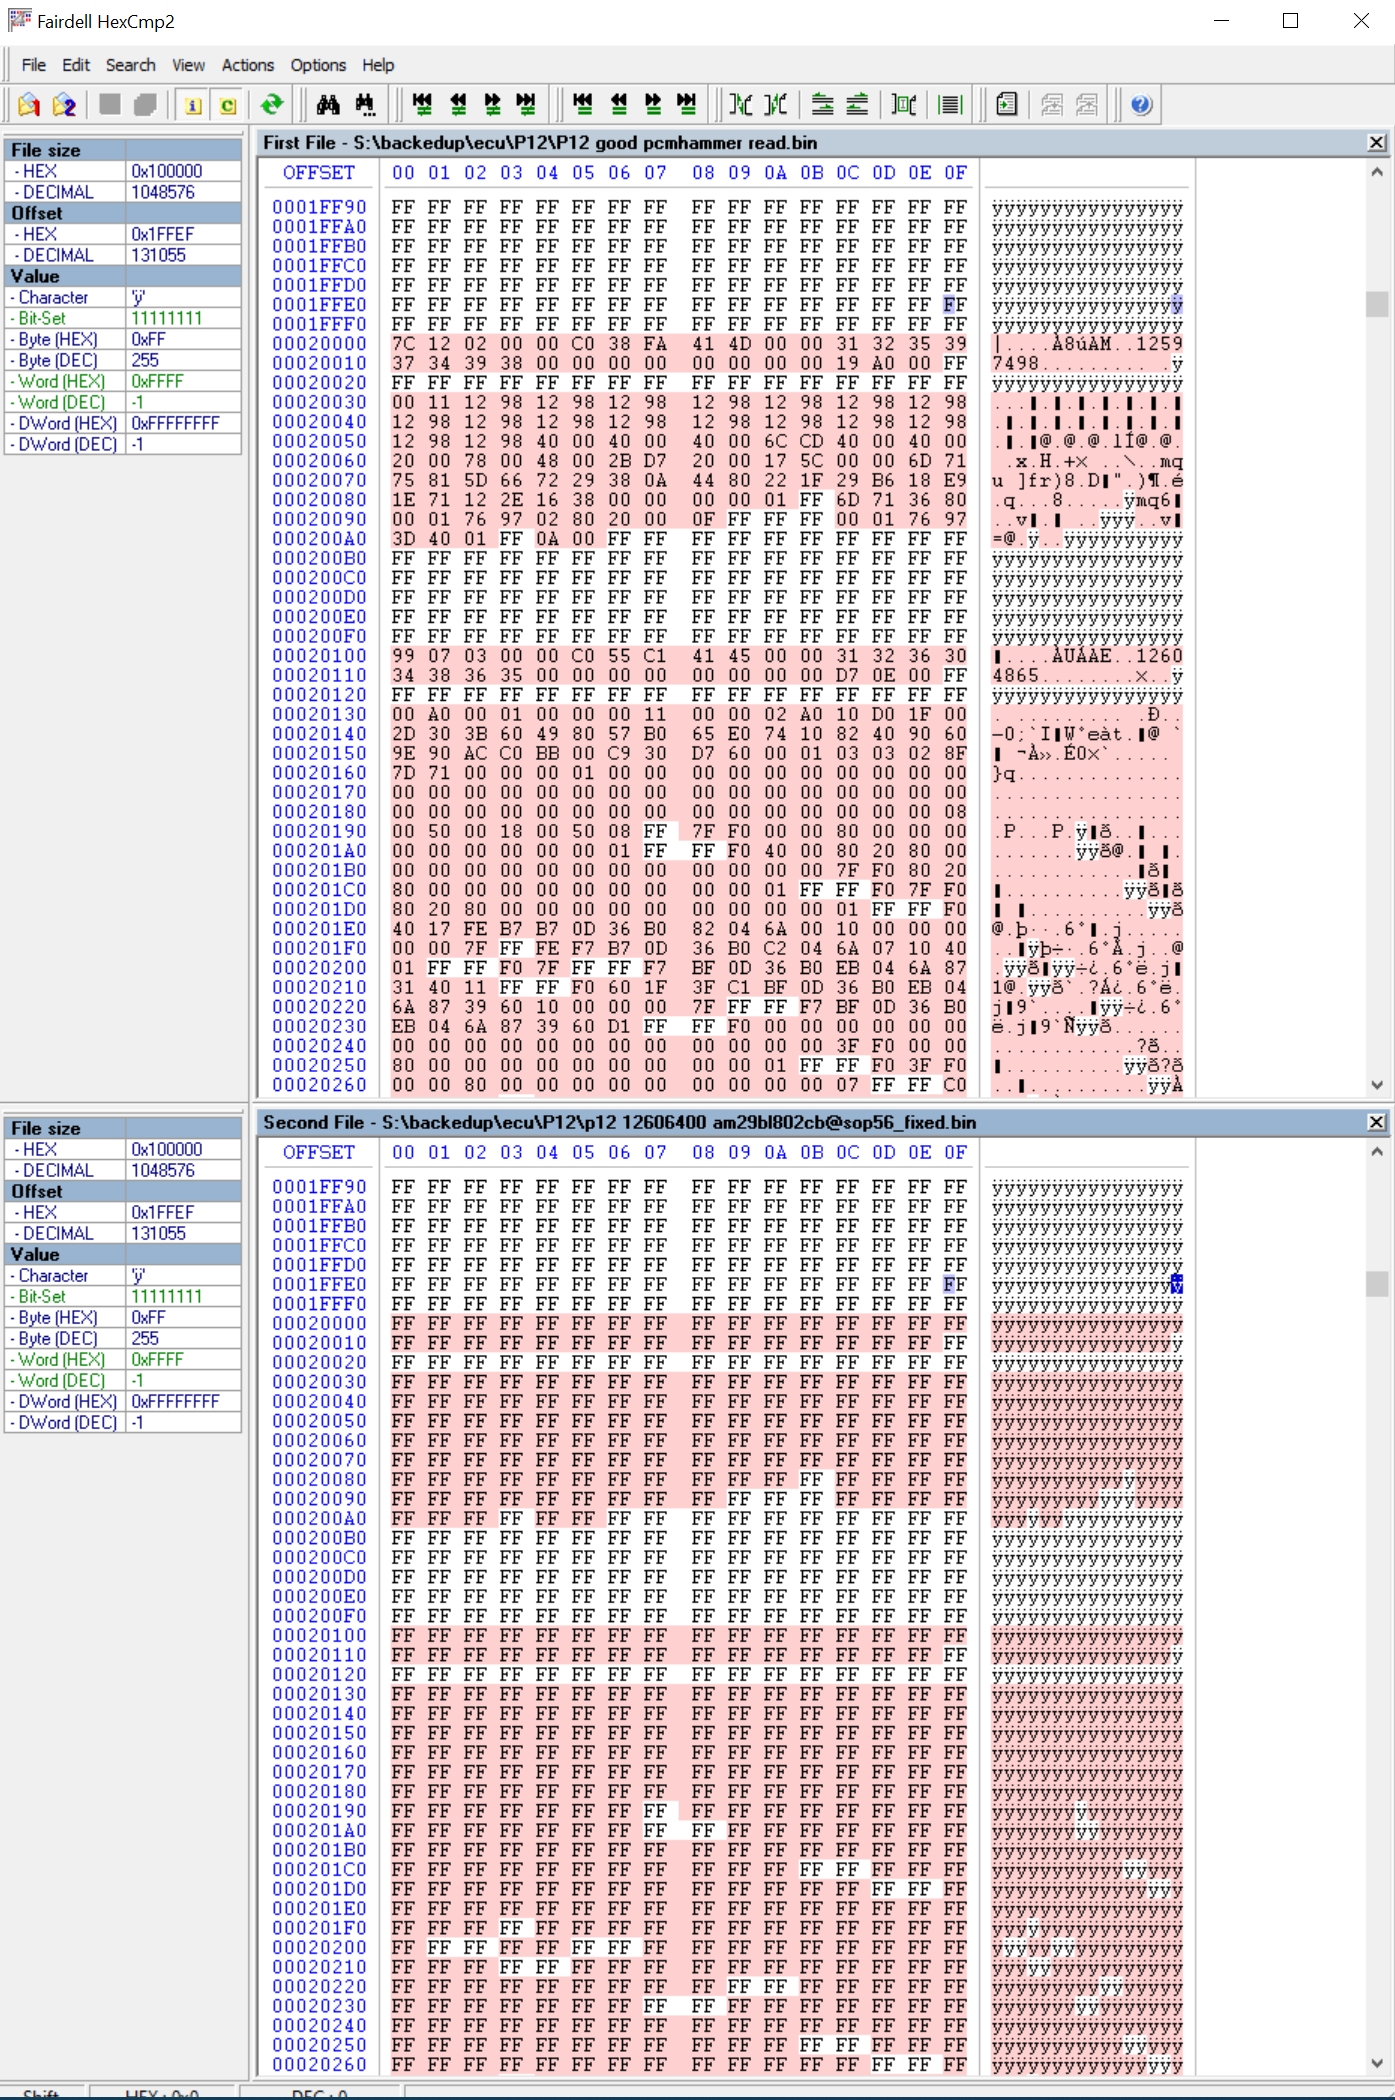Click Find Next binoculars with dots icon
The width and height of the screenshot is (1395, 2100).
tap(365, 104)
